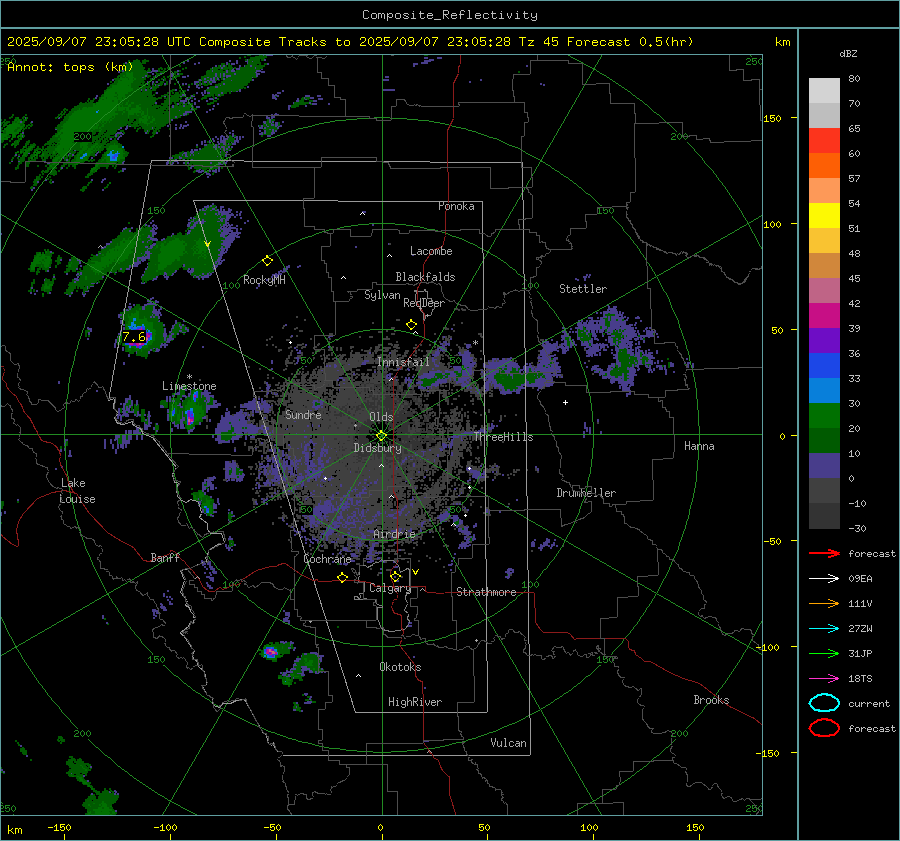Select the purple 39-36 dBZ swatch
900x841 pixels.
pyautogui.click(x=824, y=341)
